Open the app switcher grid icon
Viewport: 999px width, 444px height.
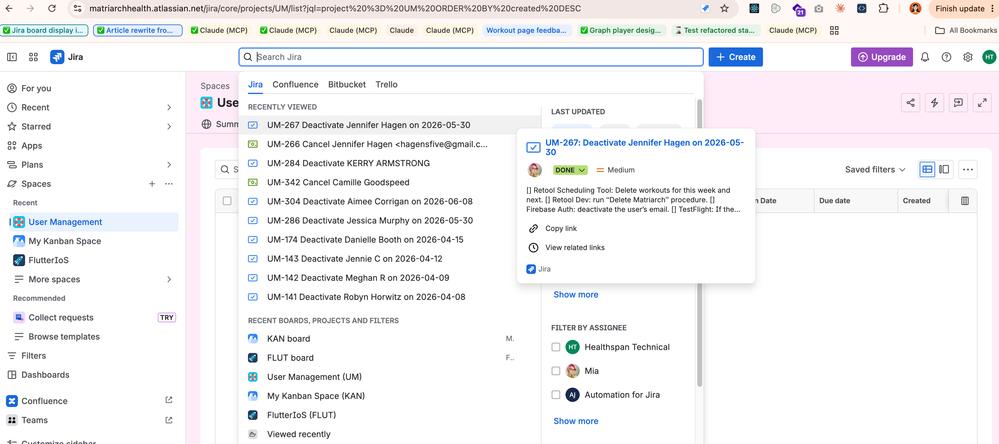[x=33, y=57]
